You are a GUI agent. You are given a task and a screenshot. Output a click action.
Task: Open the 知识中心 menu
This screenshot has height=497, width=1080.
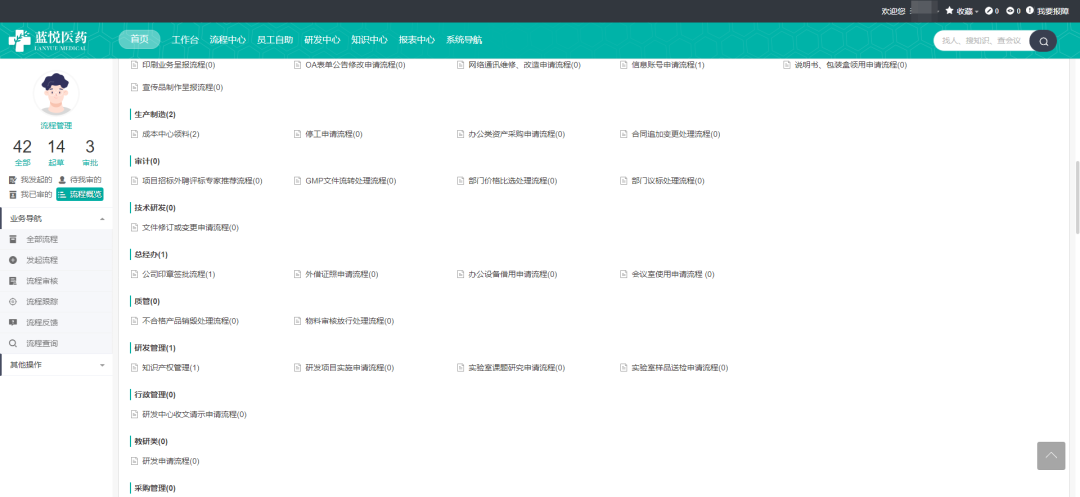[369, 40]
